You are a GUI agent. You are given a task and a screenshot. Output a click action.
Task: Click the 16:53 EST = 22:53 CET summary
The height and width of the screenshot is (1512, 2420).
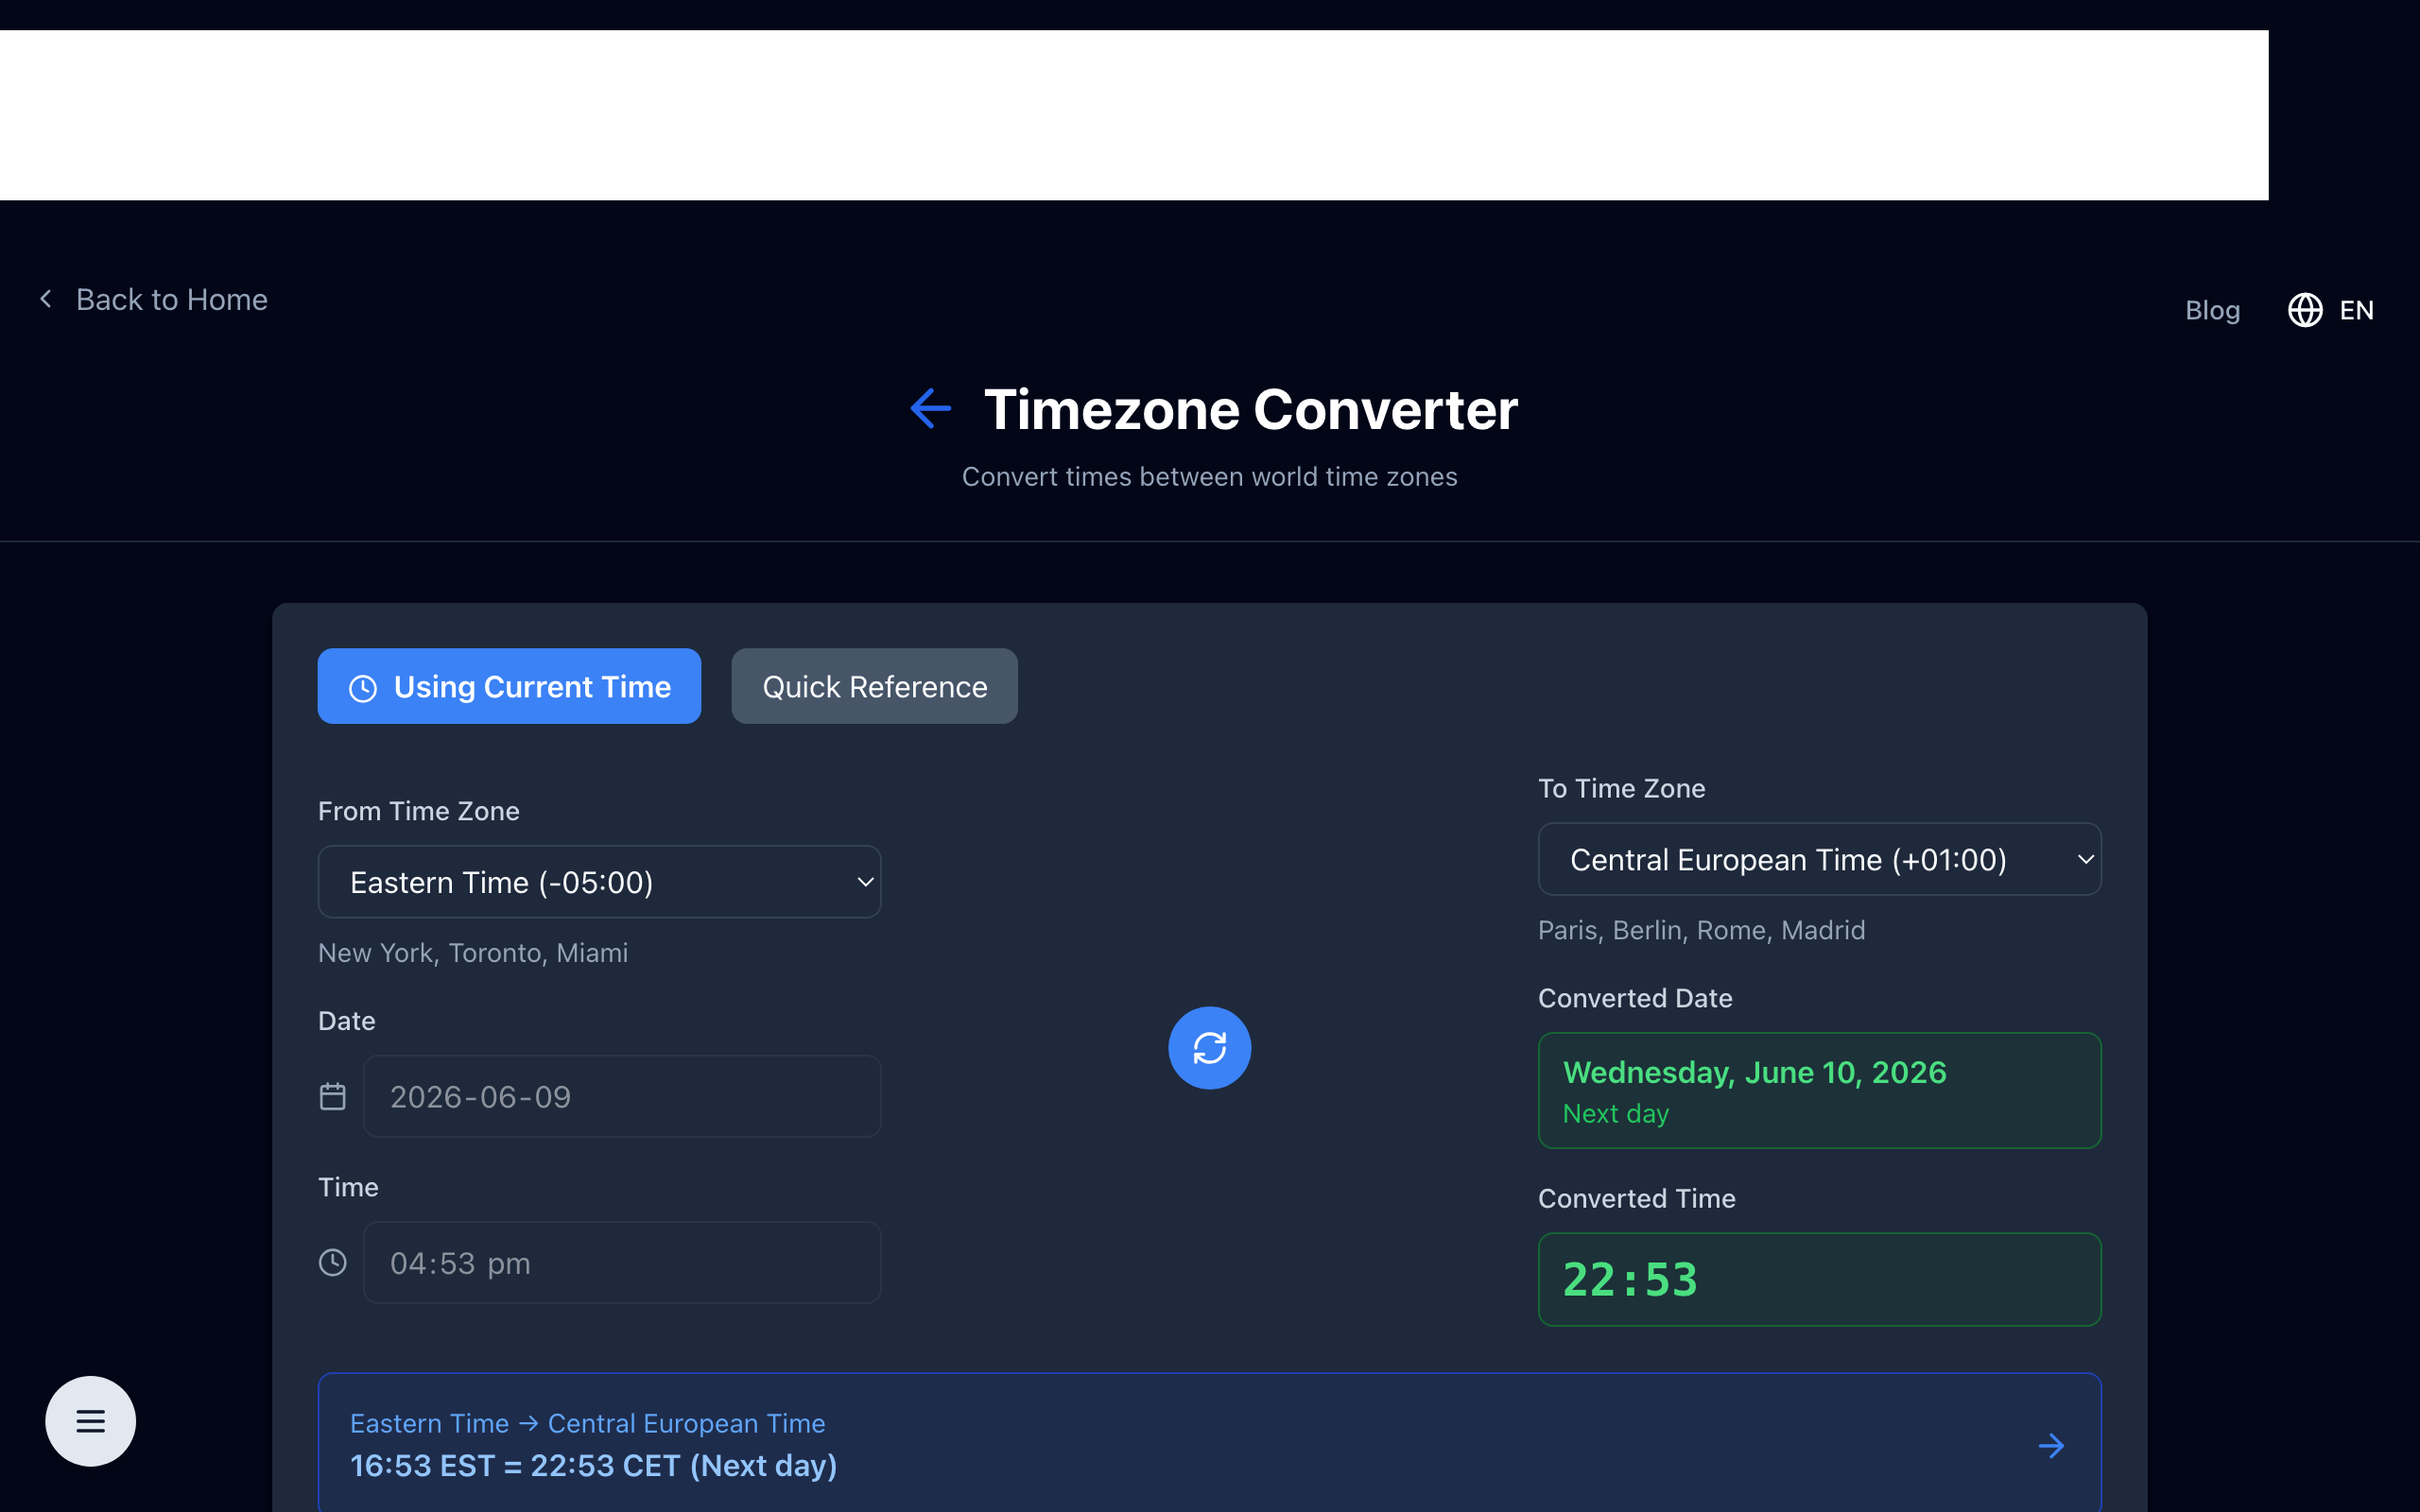pyautogui.click(x=593, y=1465)
